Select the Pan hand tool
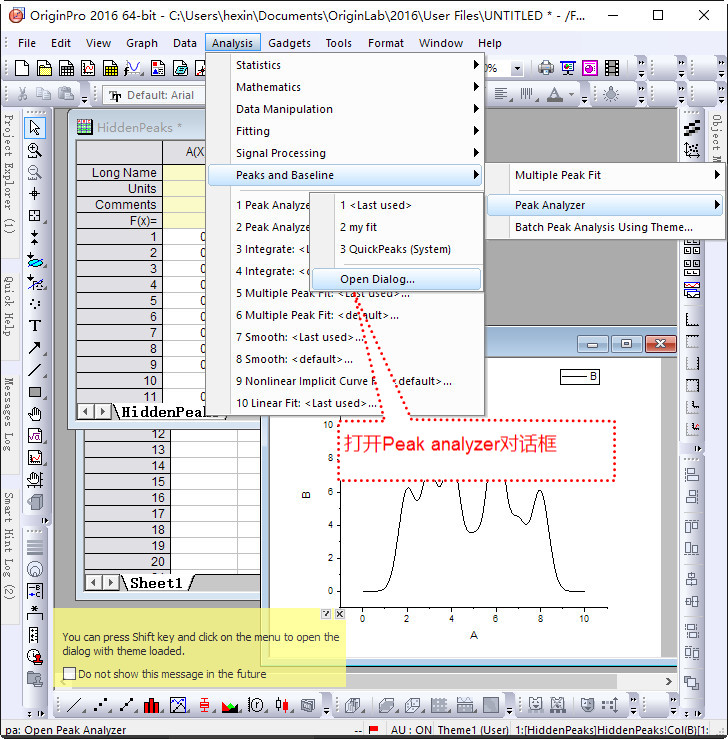 tap(35, 414)
